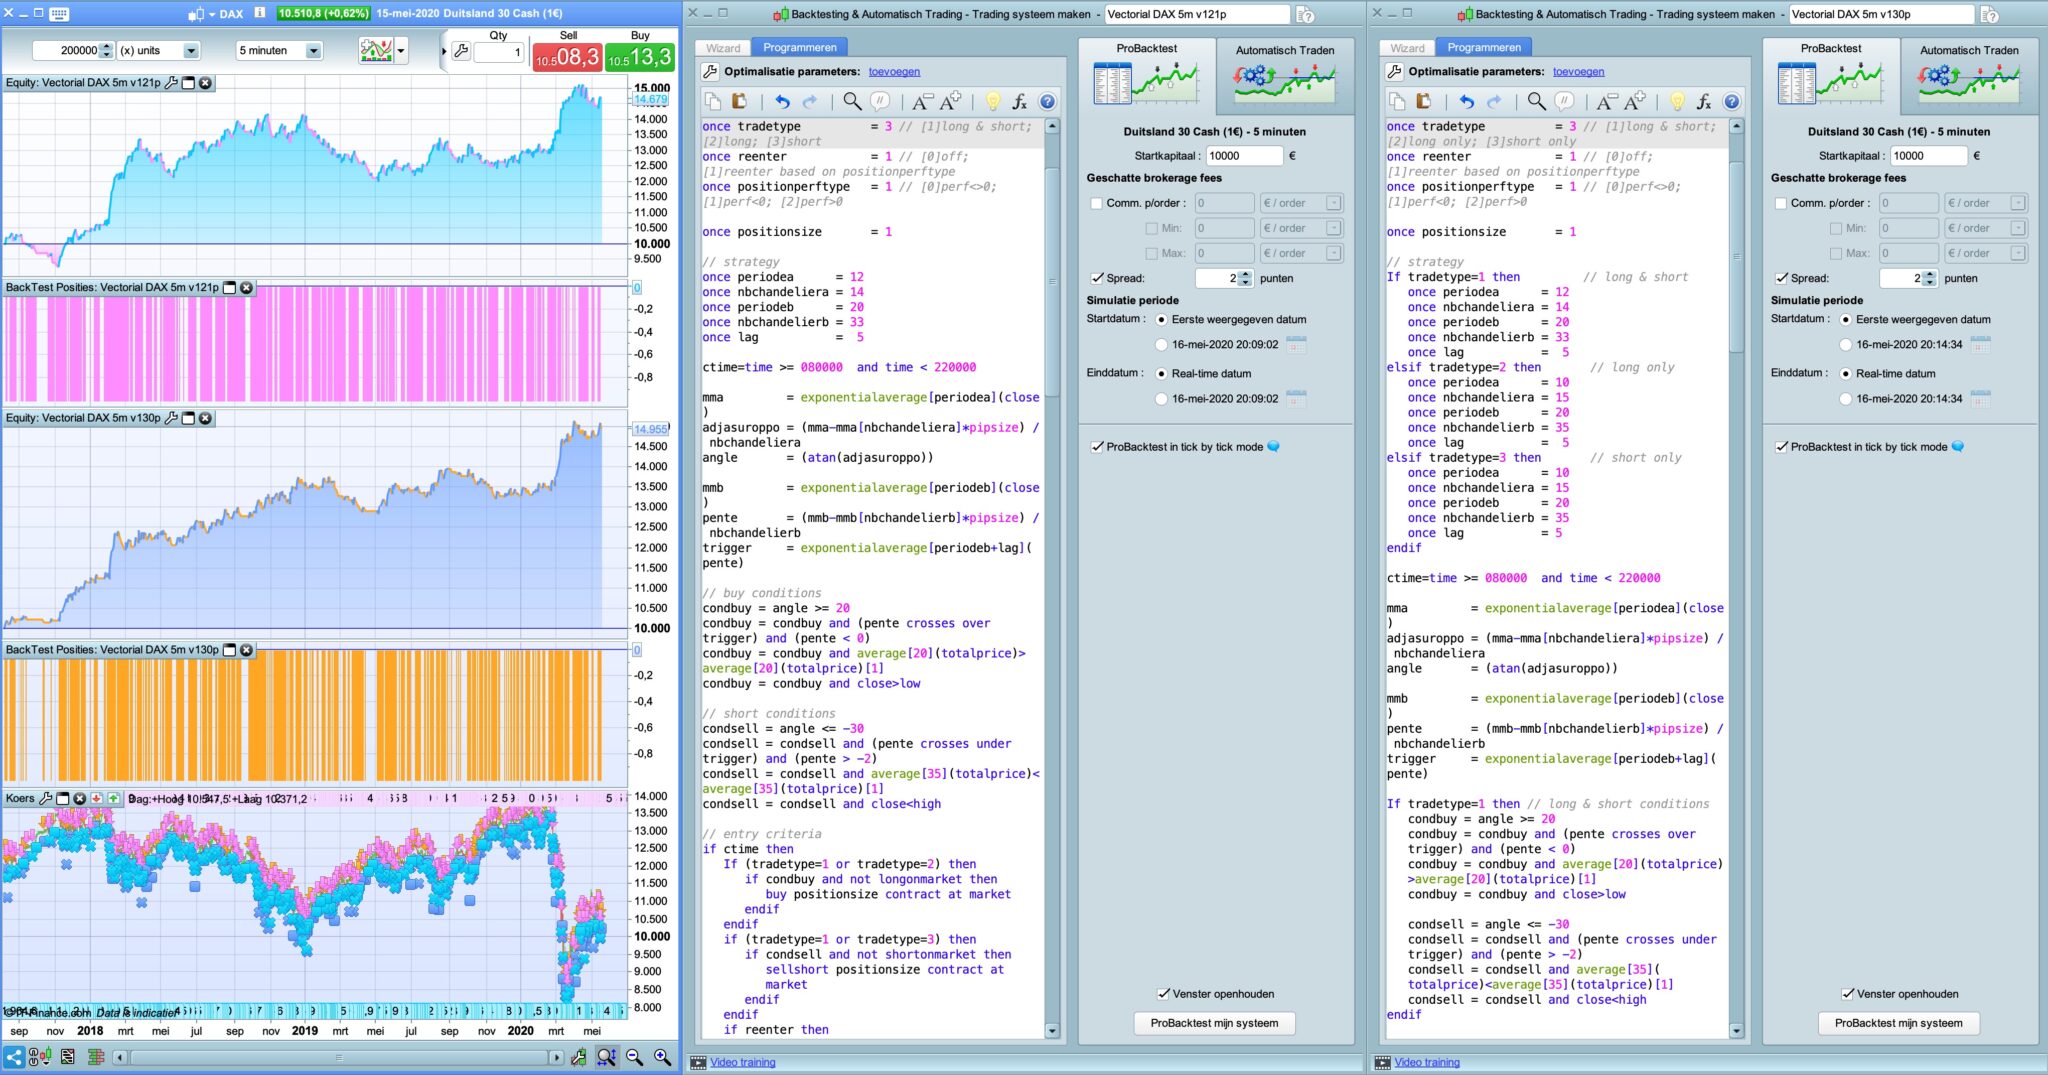Screen dimensions: 2048x1075
Task: Open the fx function library in v121p editor
Action: 1019,101
